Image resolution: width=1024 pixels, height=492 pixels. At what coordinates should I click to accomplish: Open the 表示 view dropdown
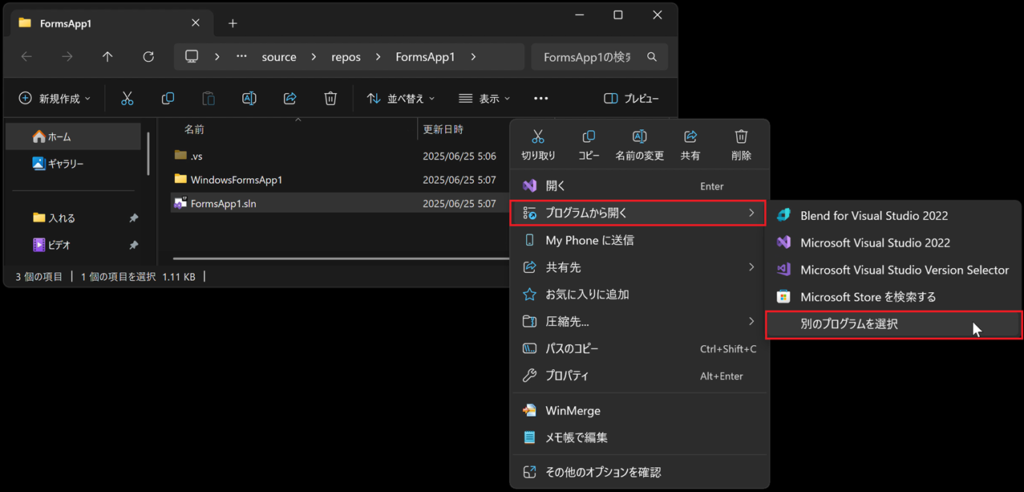coord(485,99)
